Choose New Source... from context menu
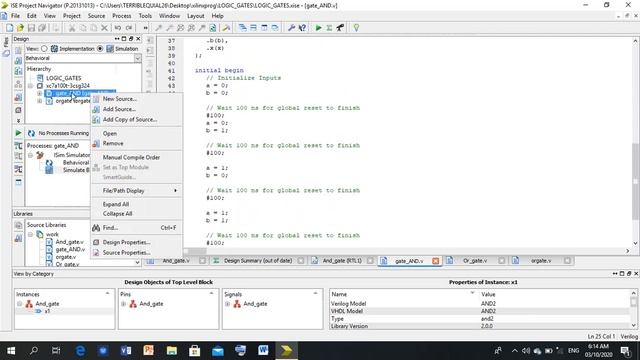 tap(136, 99)
